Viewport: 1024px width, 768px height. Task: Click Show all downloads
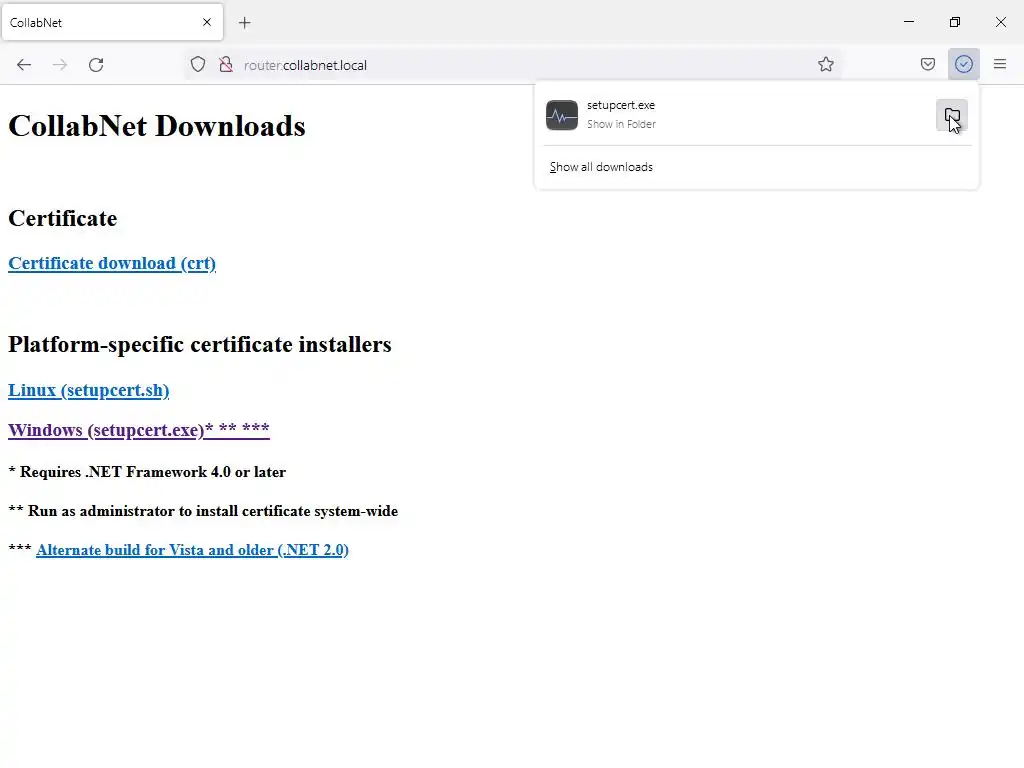click(x=601, y=167)
